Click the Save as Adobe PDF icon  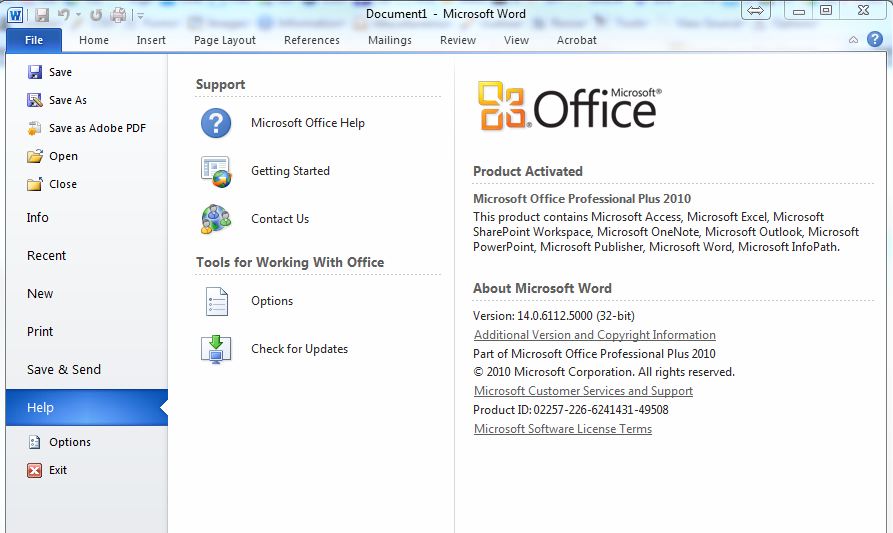[35, 128]
